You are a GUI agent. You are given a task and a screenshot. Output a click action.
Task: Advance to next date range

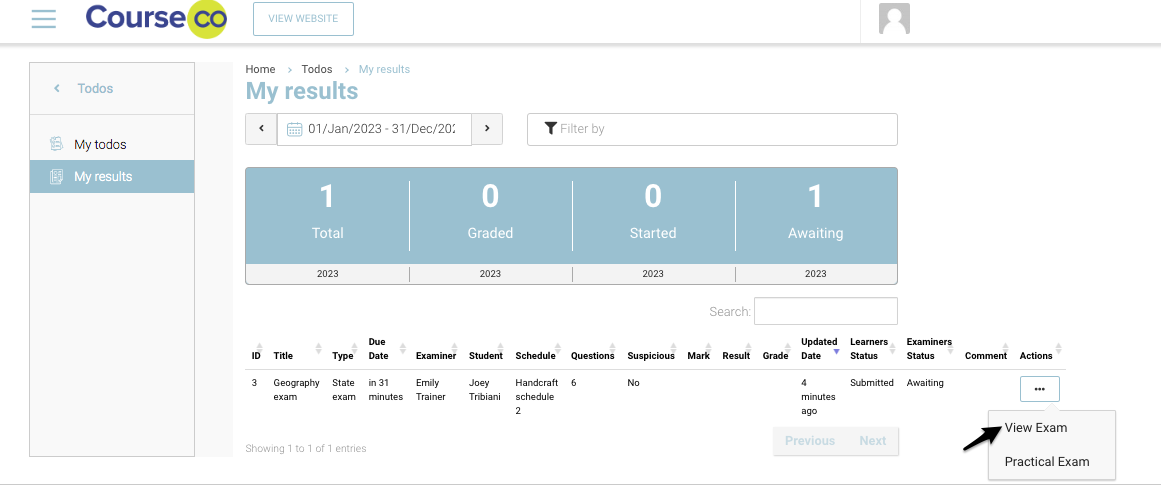[487, 129]
